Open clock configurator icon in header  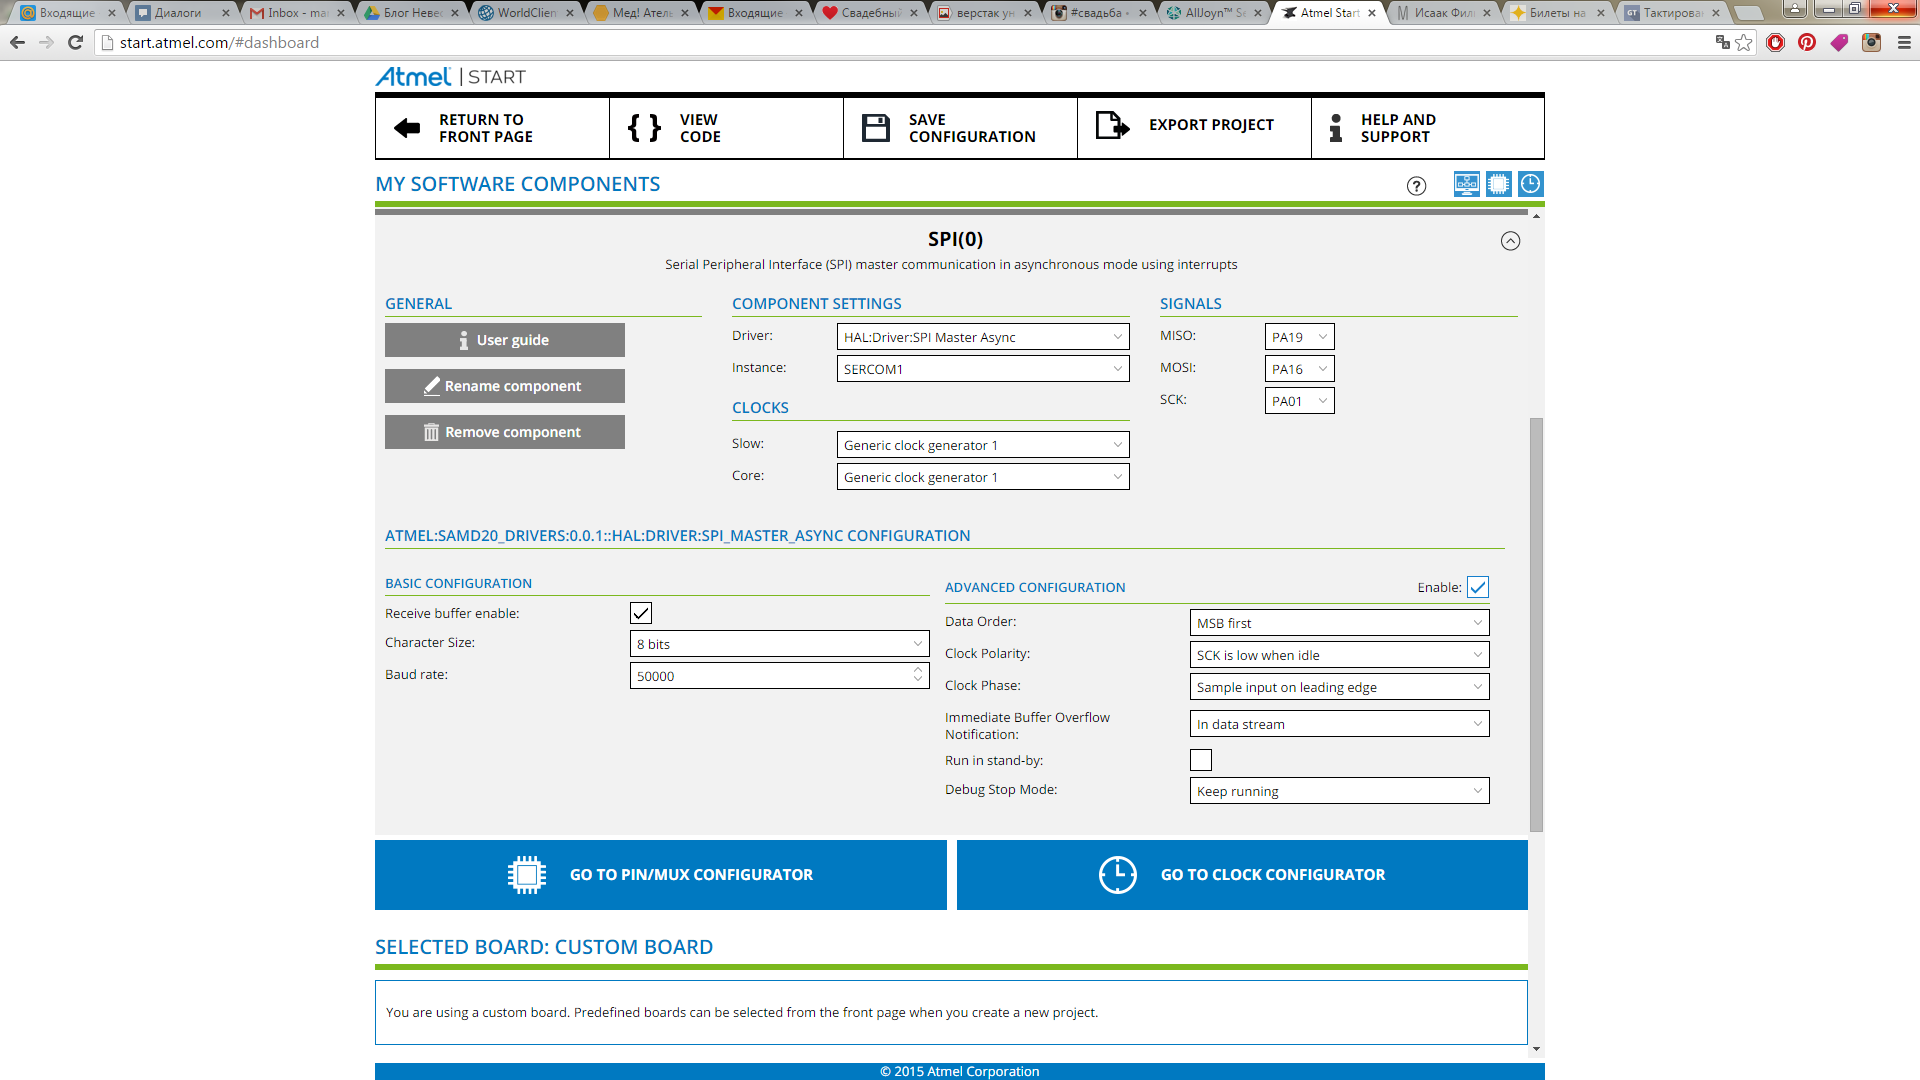point(1530,184)
